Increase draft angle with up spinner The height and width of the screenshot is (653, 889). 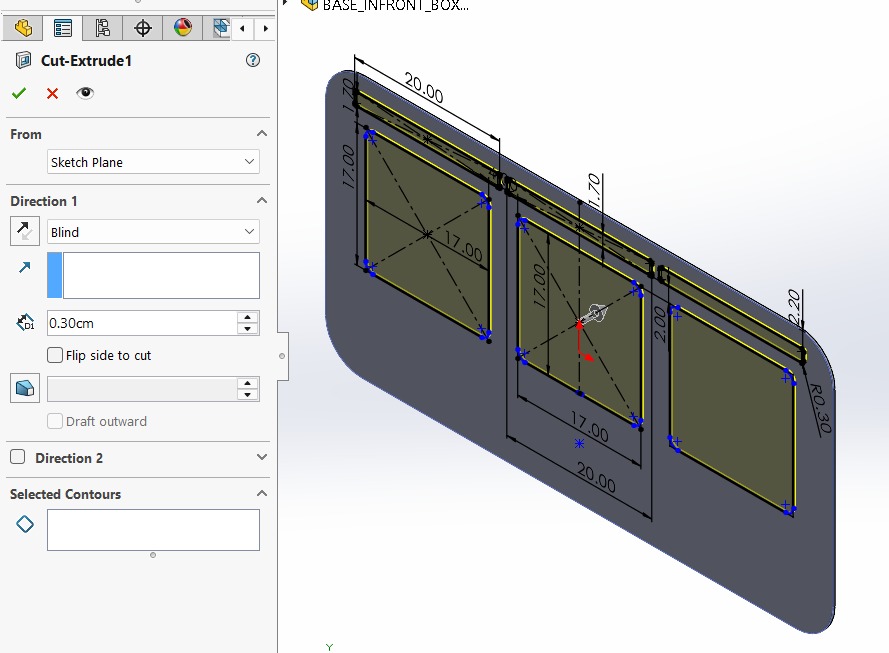point(248,384)
